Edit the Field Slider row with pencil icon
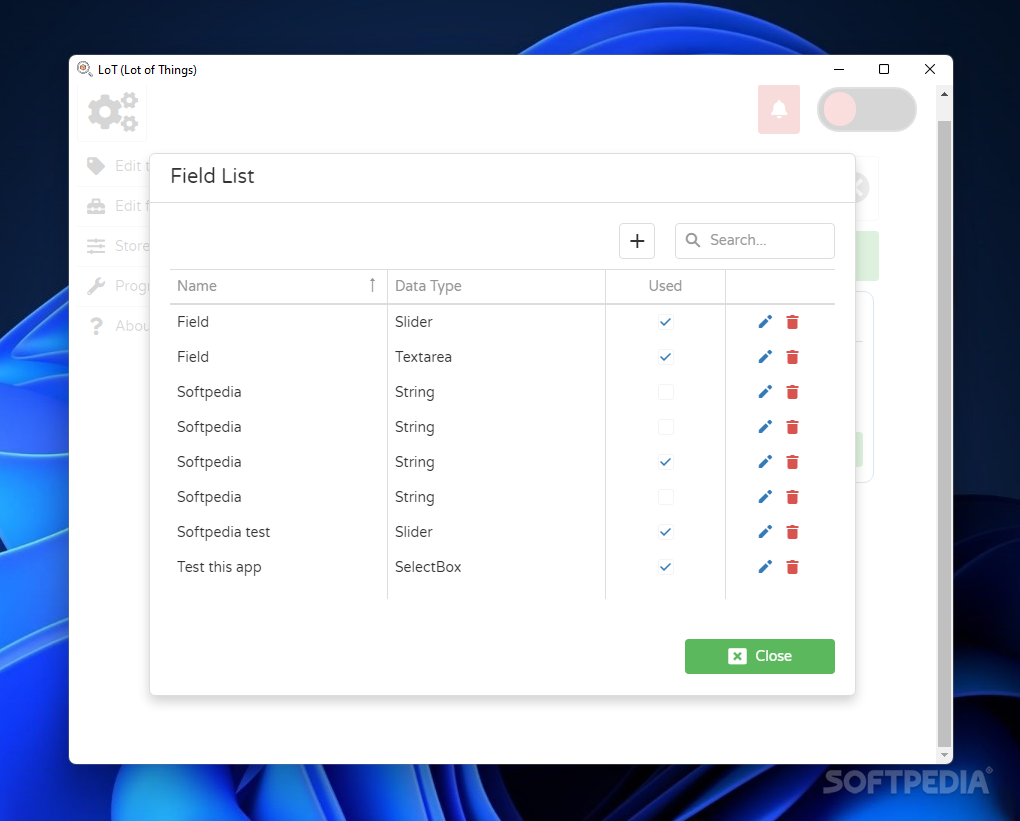The width and height of the screenshot is (1020, 821). 765,322
